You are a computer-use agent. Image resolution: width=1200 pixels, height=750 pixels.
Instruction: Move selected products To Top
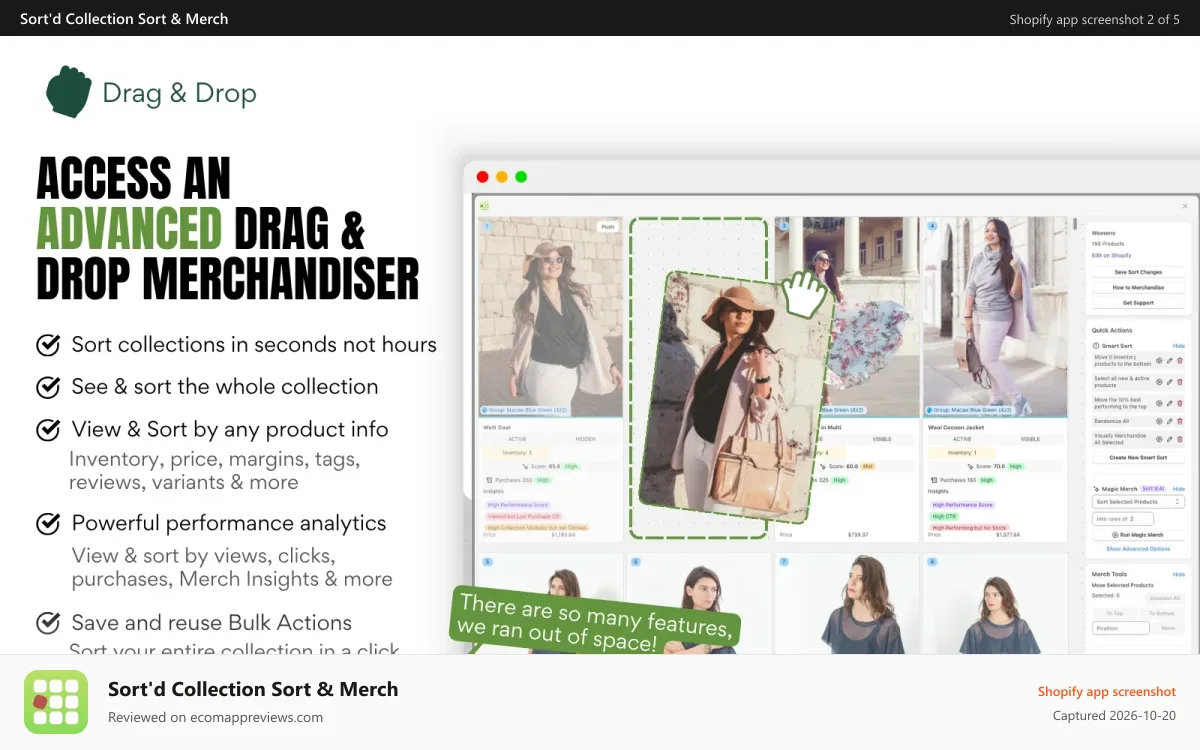pyautogui.click(x=1114, y=613)
